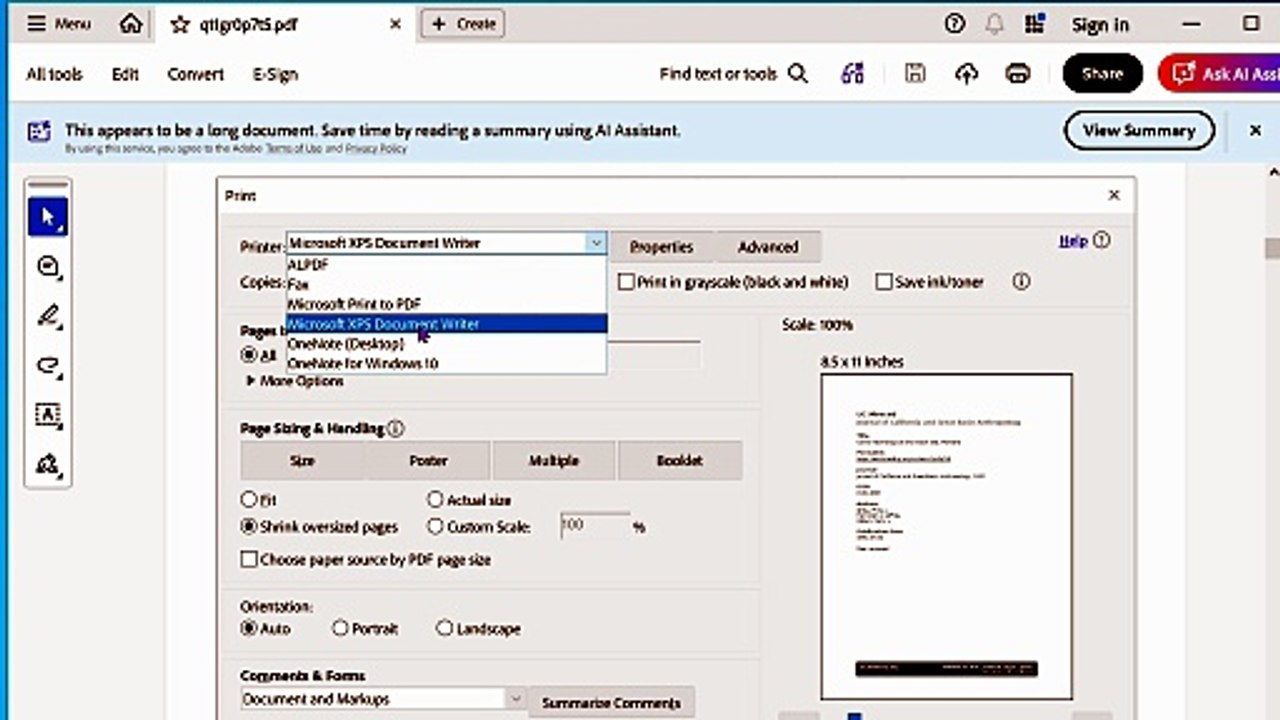Viewport: 1280px width, 720px height.
Task: Select the Custom Scale radio button
Action: pos(435,526)
